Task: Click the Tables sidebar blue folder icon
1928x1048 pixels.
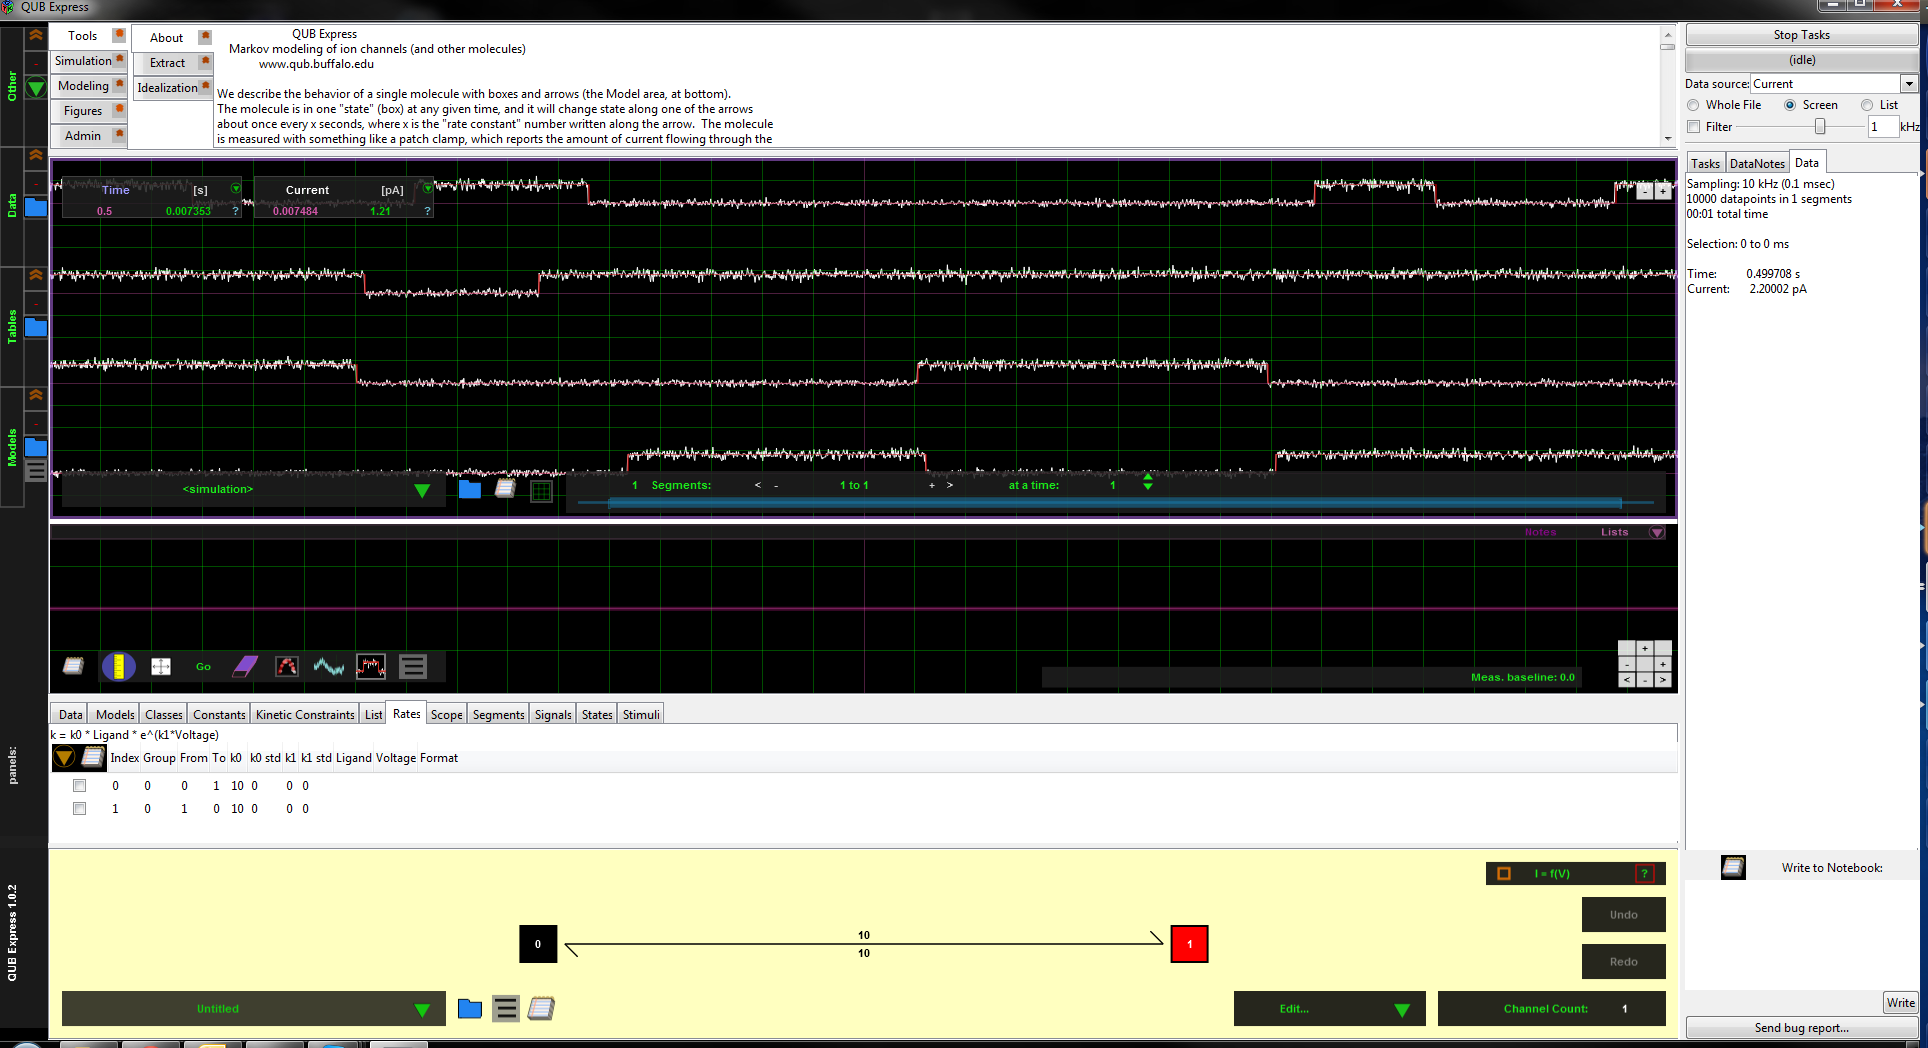Action: [x=36, y=327]
